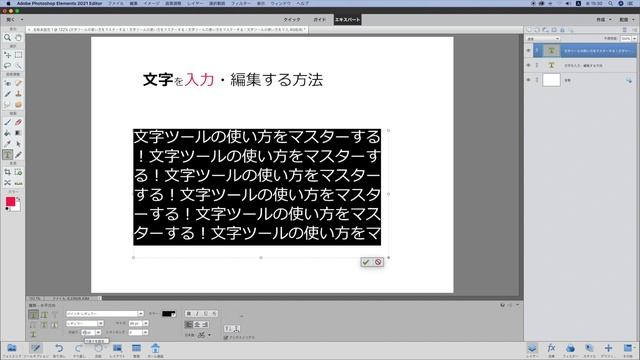Select the Lasso tool
The image size is (640, 360).
(7, 65)
